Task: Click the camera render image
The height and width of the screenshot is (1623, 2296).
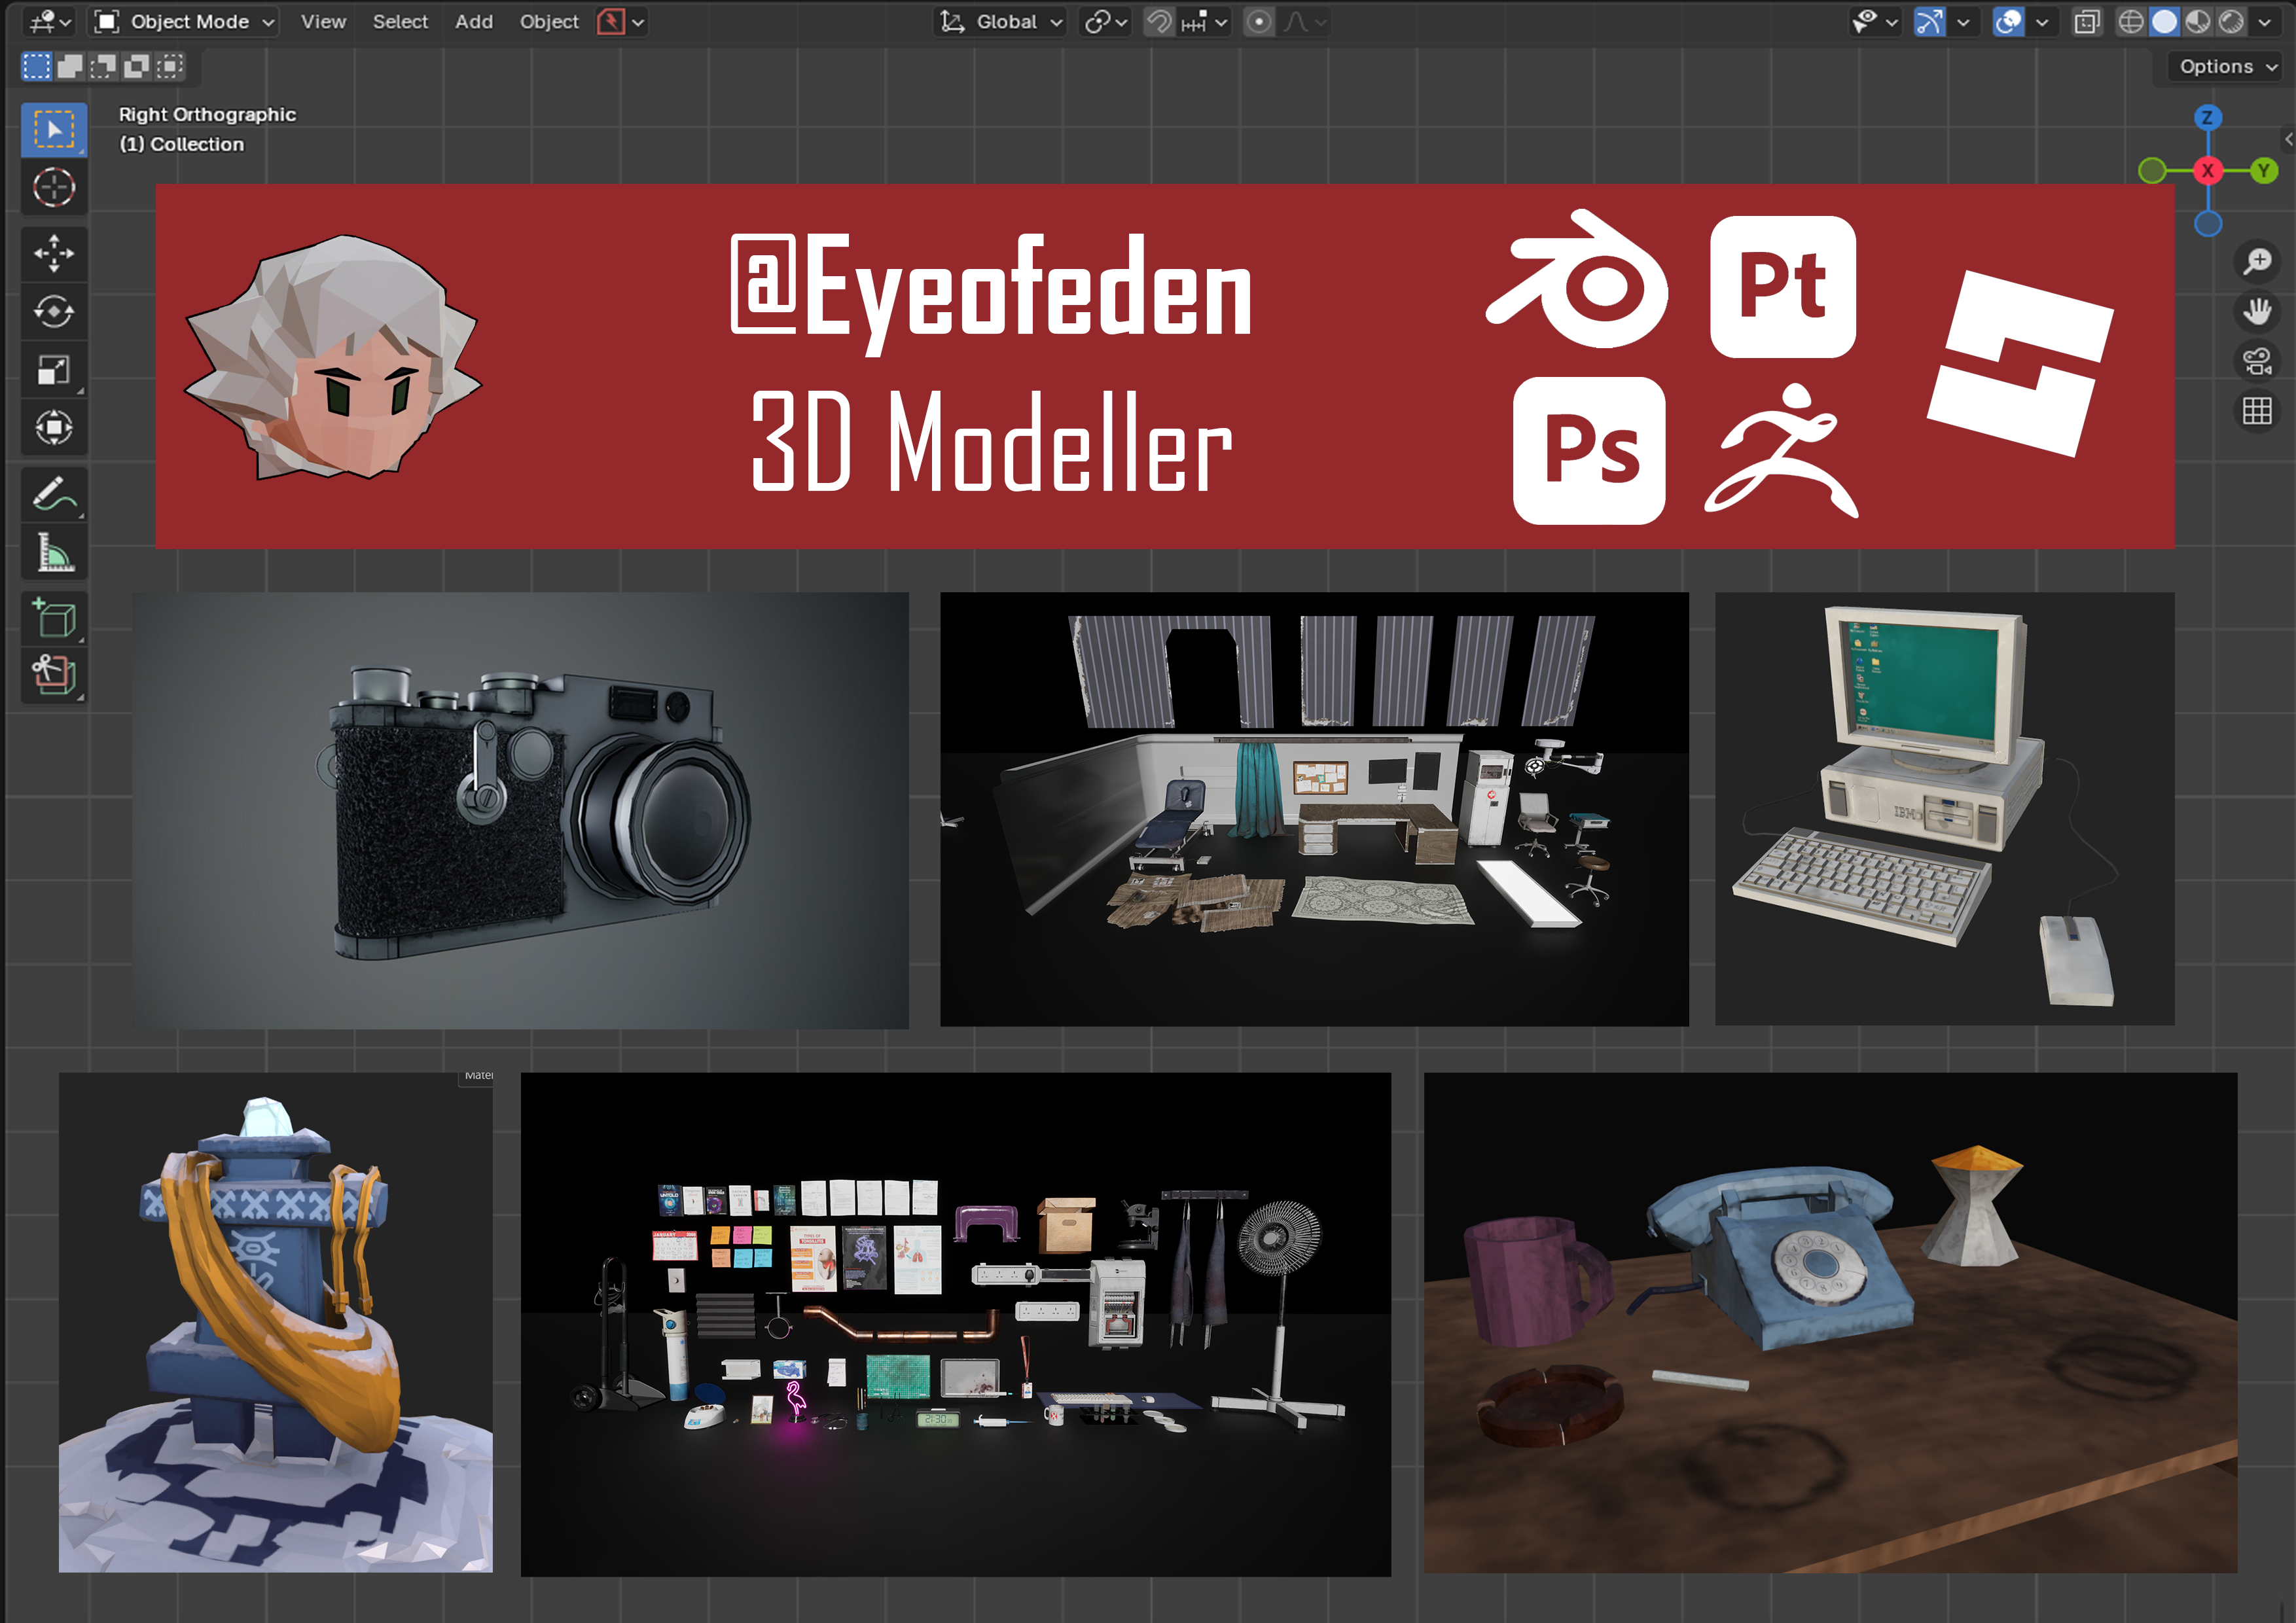Action: [520, 811]
